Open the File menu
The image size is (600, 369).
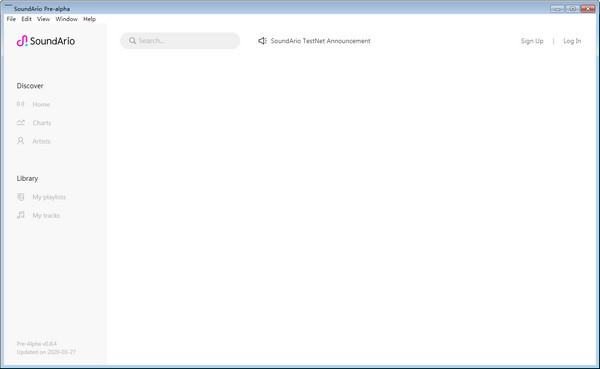pos(11,19)
